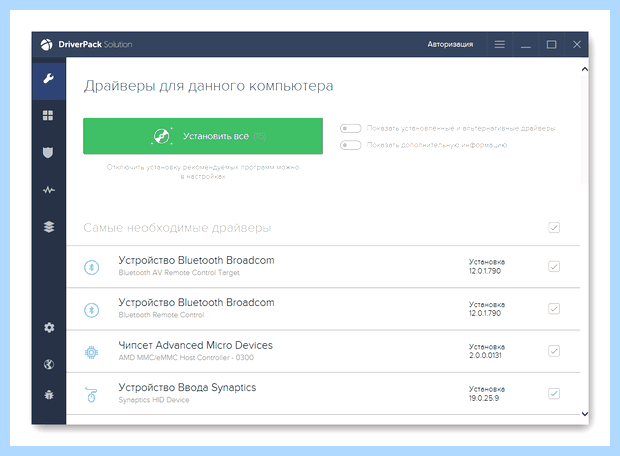Toggle checkbox for Самые необходимые драйверы header

point(554,228)
